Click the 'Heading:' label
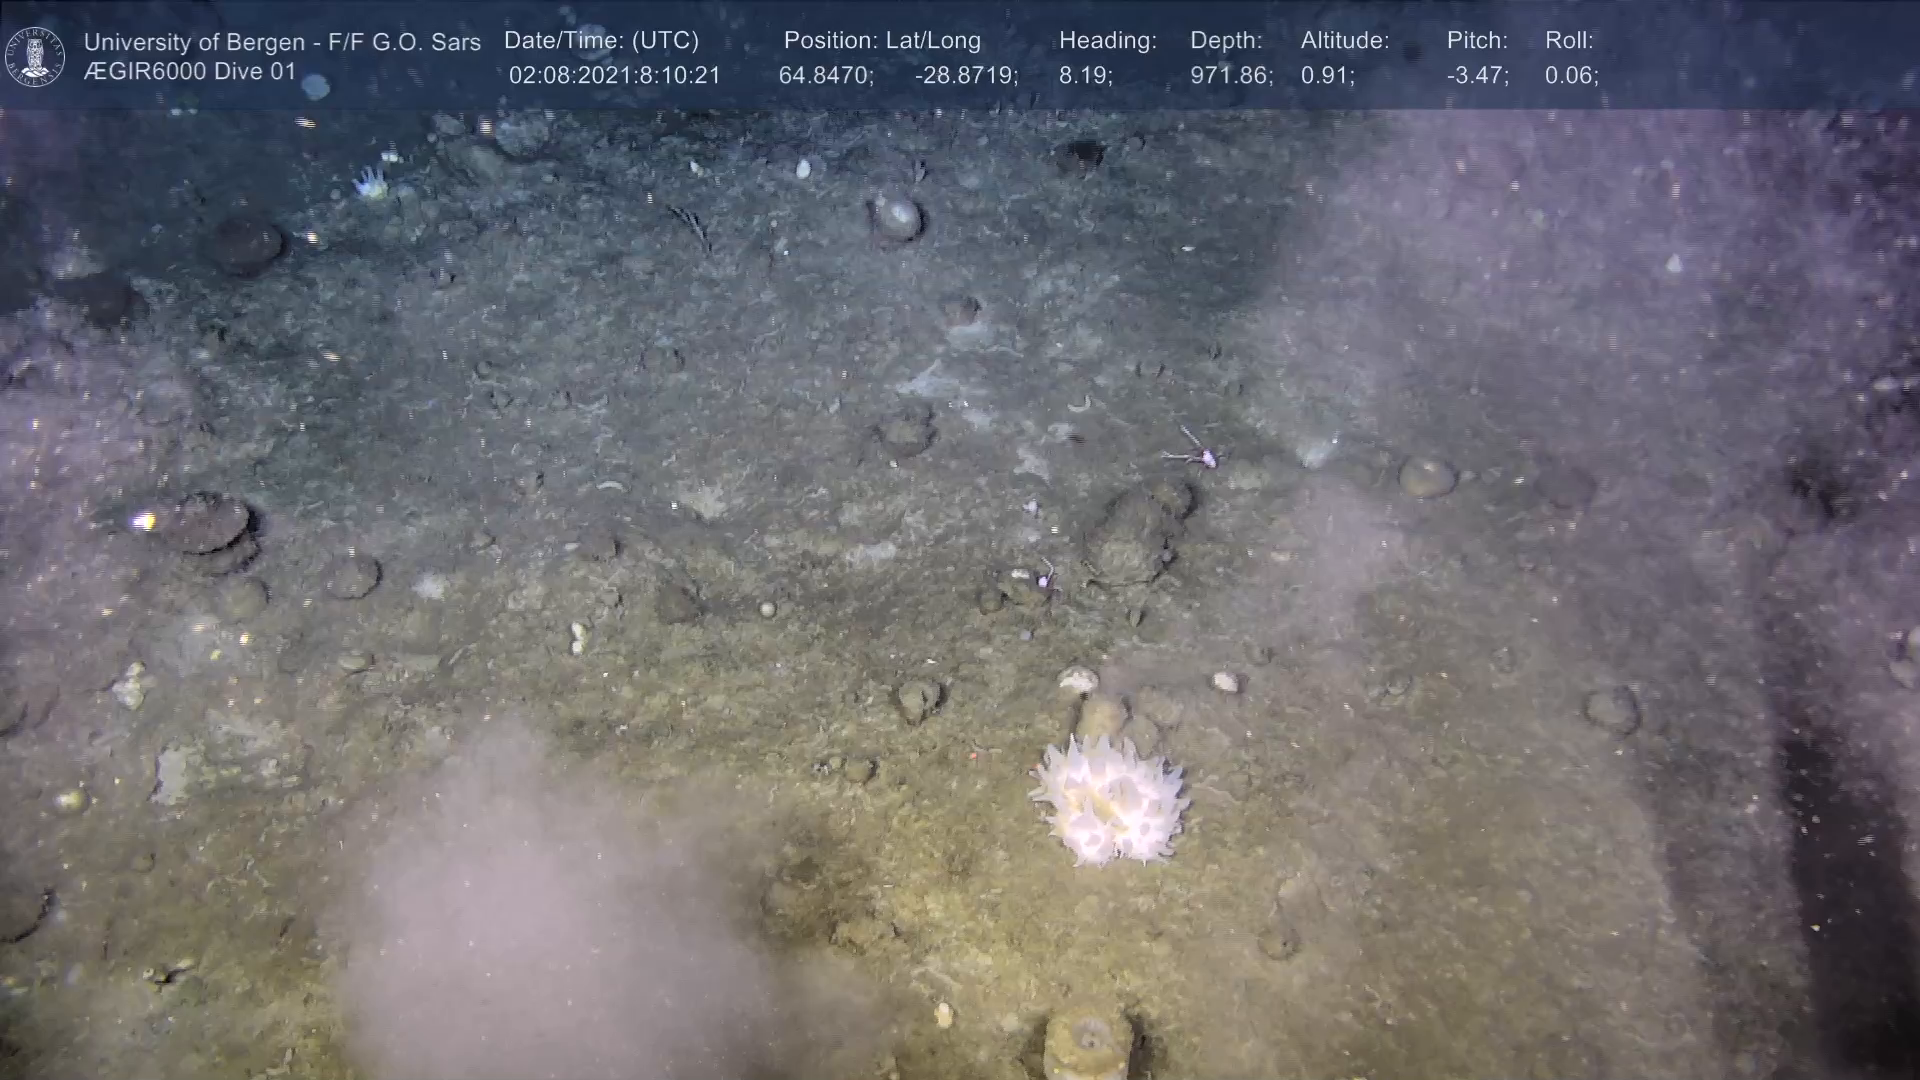 click(1107, 41)
